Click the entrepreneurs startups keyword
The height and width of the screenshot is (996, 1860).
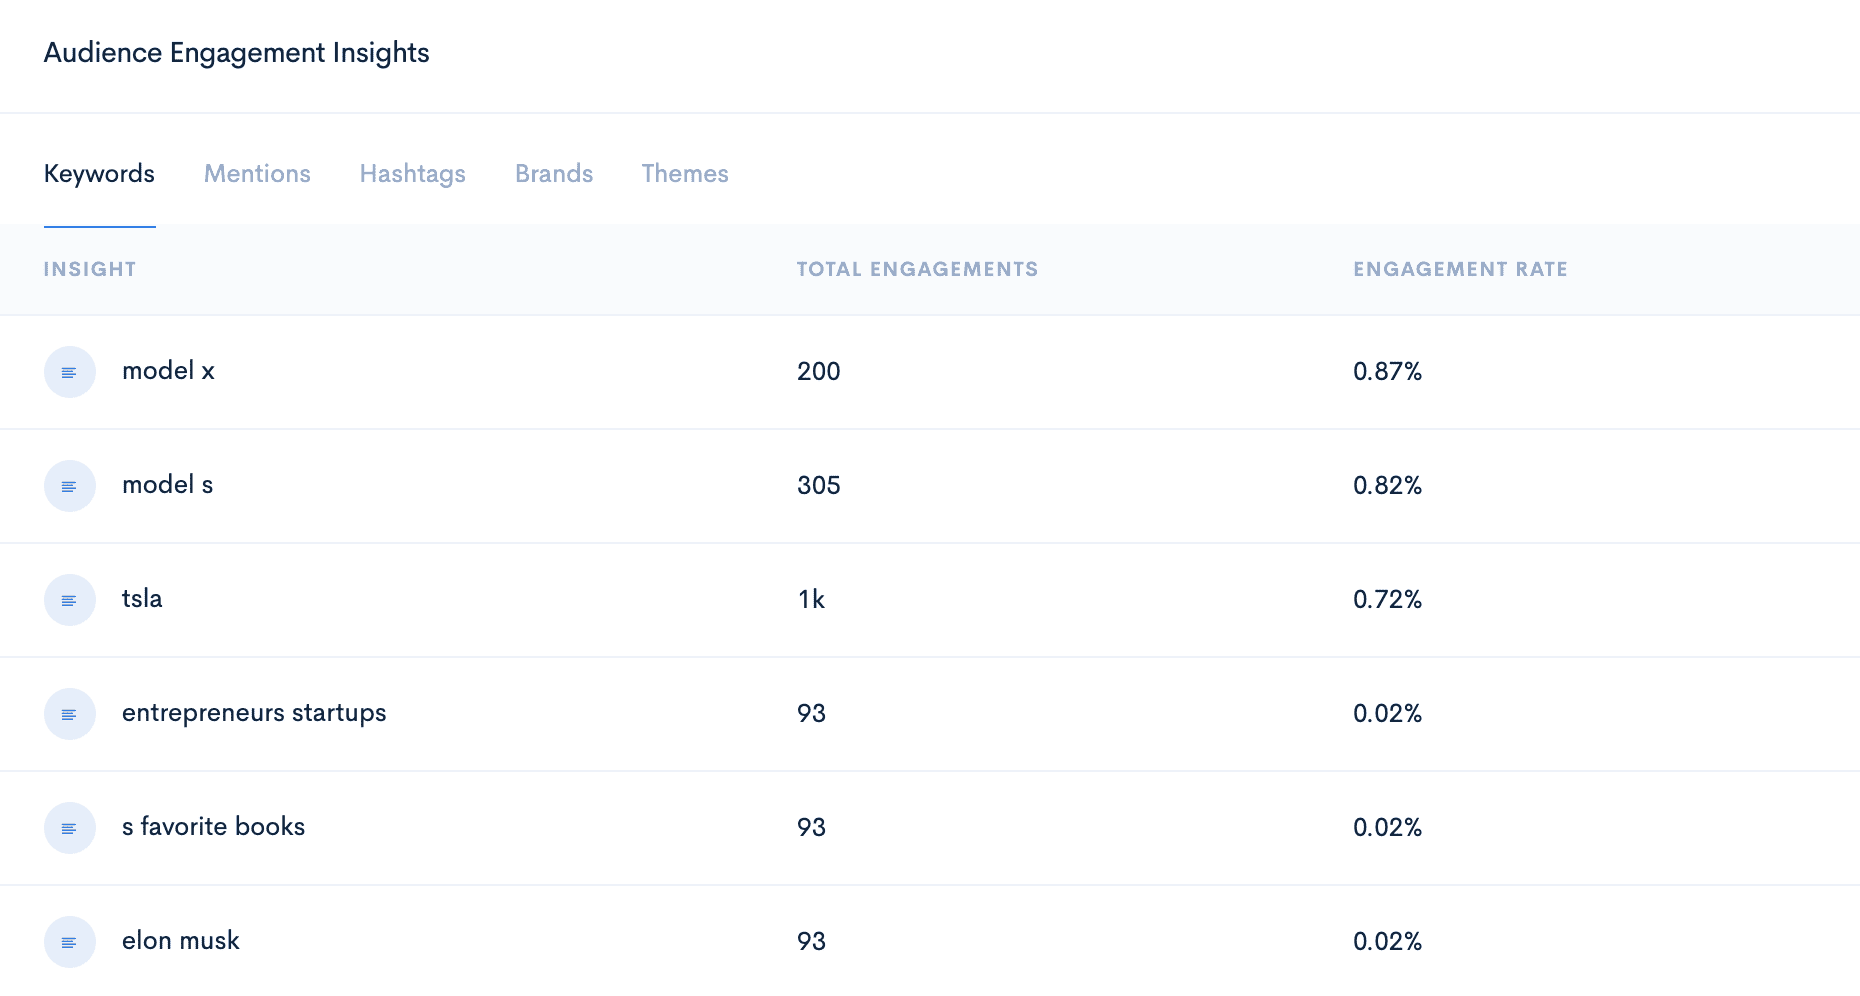point(254,713)
